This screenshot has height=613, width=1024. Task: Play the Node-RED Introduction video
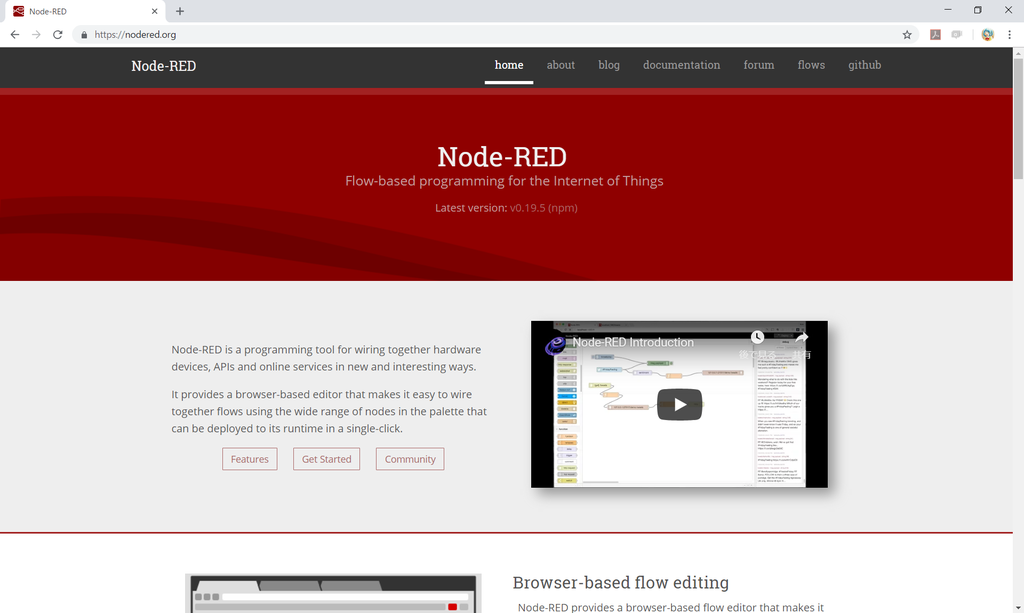point(679,405)
